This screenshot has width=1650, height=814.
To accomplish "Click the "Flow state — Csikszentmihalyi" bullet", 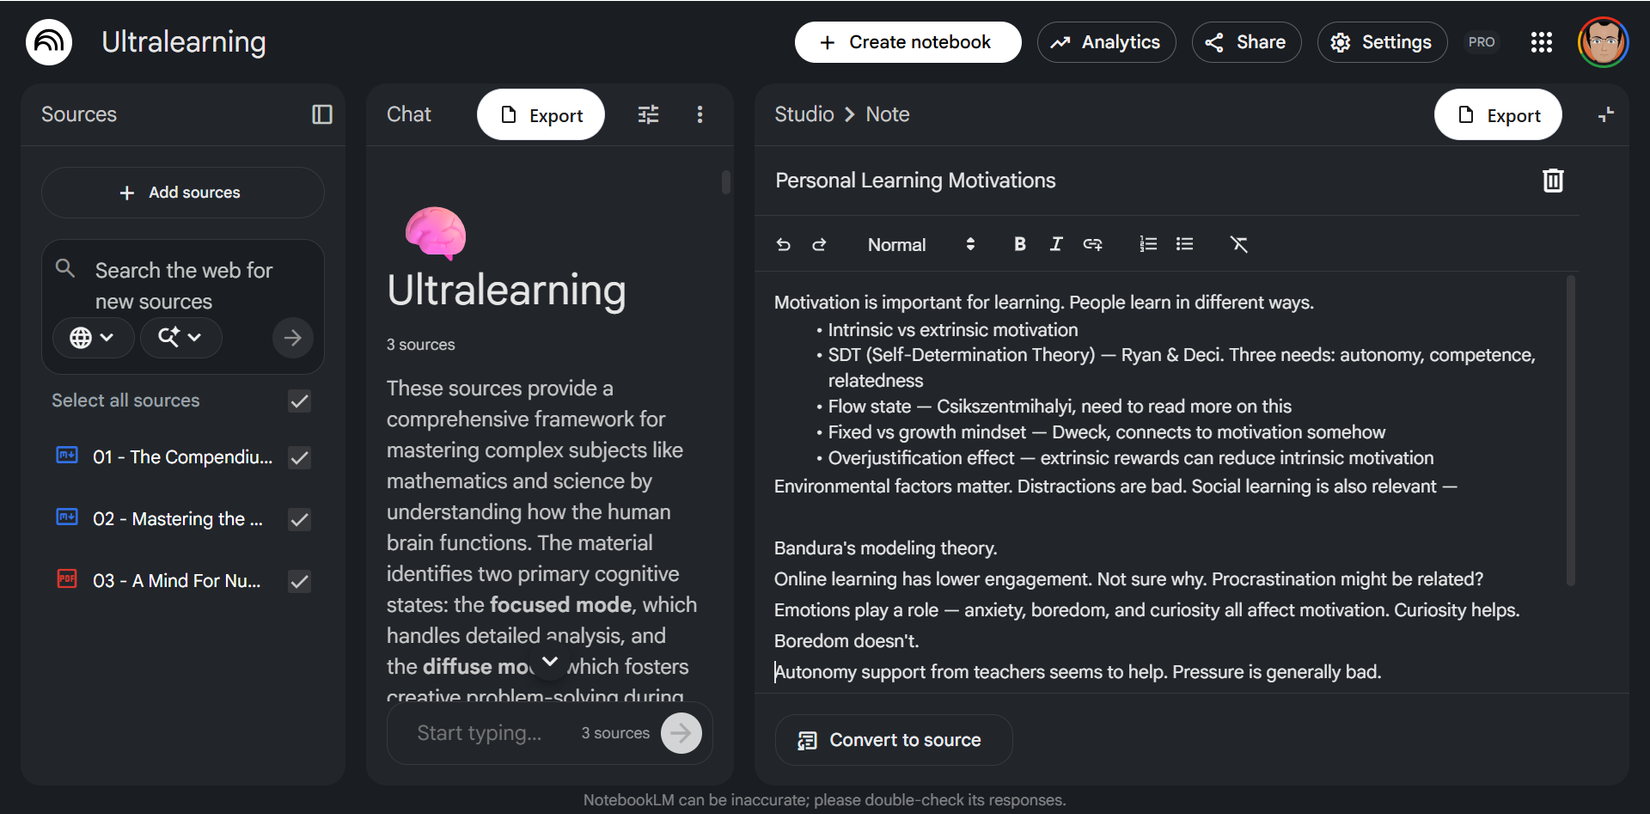I will [x=1060, y=406].
